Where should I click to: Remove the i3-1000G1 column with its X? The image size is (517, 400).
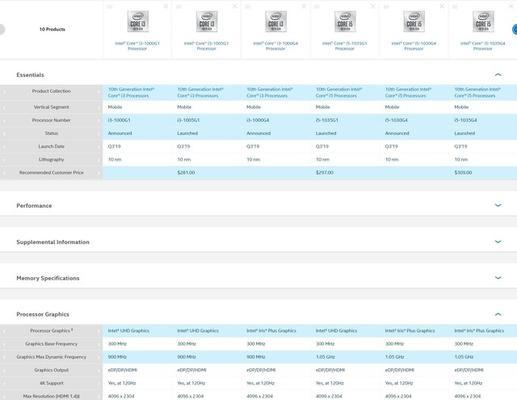pyautogui.click(x=165, y=6)
